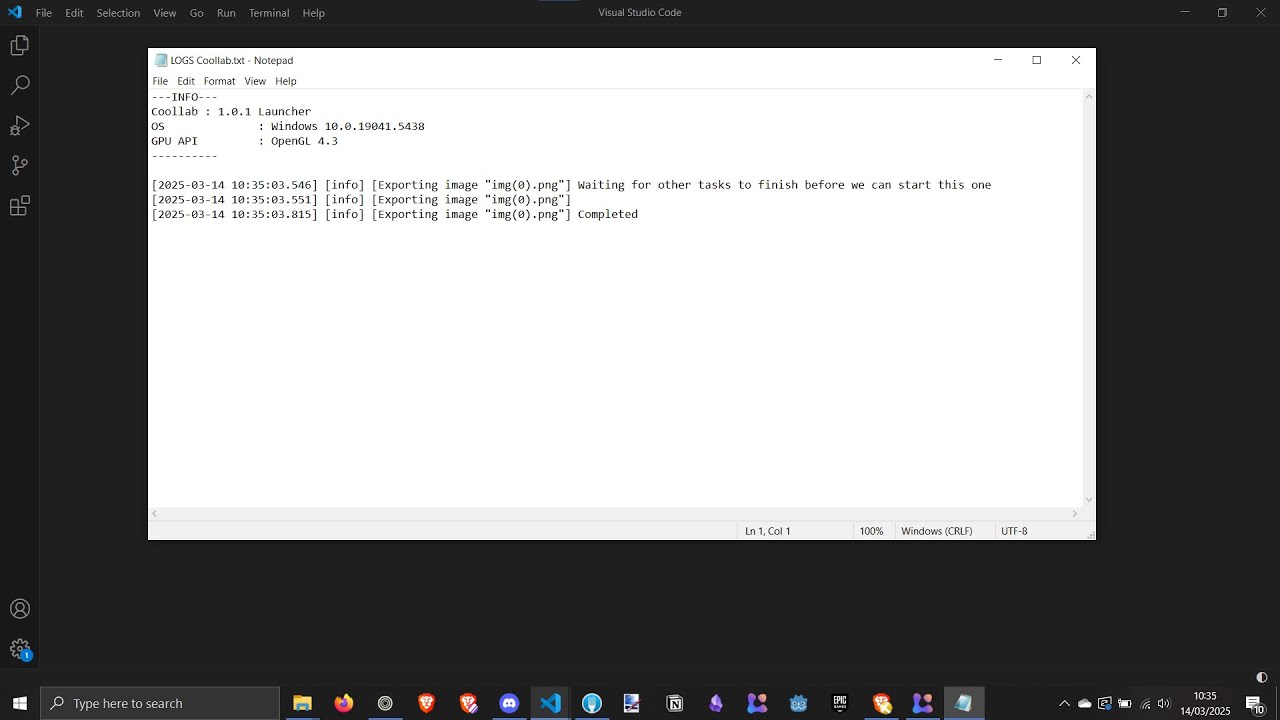Click the "OpenGL 4.3" text in Notepad
The image size is (1280, 720).
coord(304,141)
